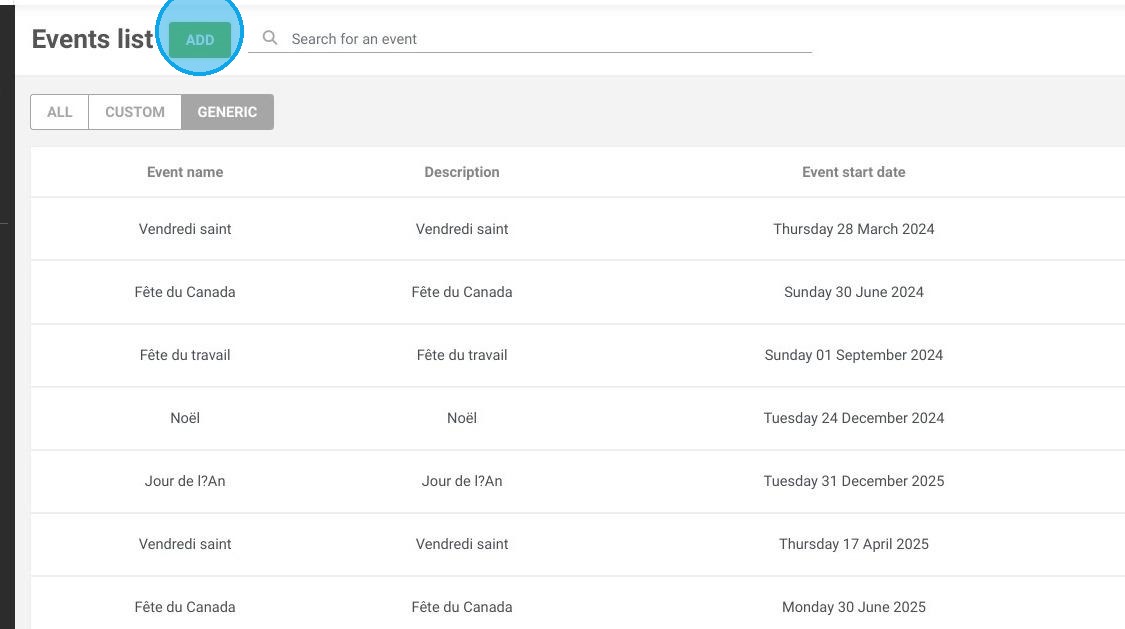Image resolution: width=1125 pixels, height=629 pixels.
Task: Click date Monday 30 June 2025
Action: click(x=854, y=607)
